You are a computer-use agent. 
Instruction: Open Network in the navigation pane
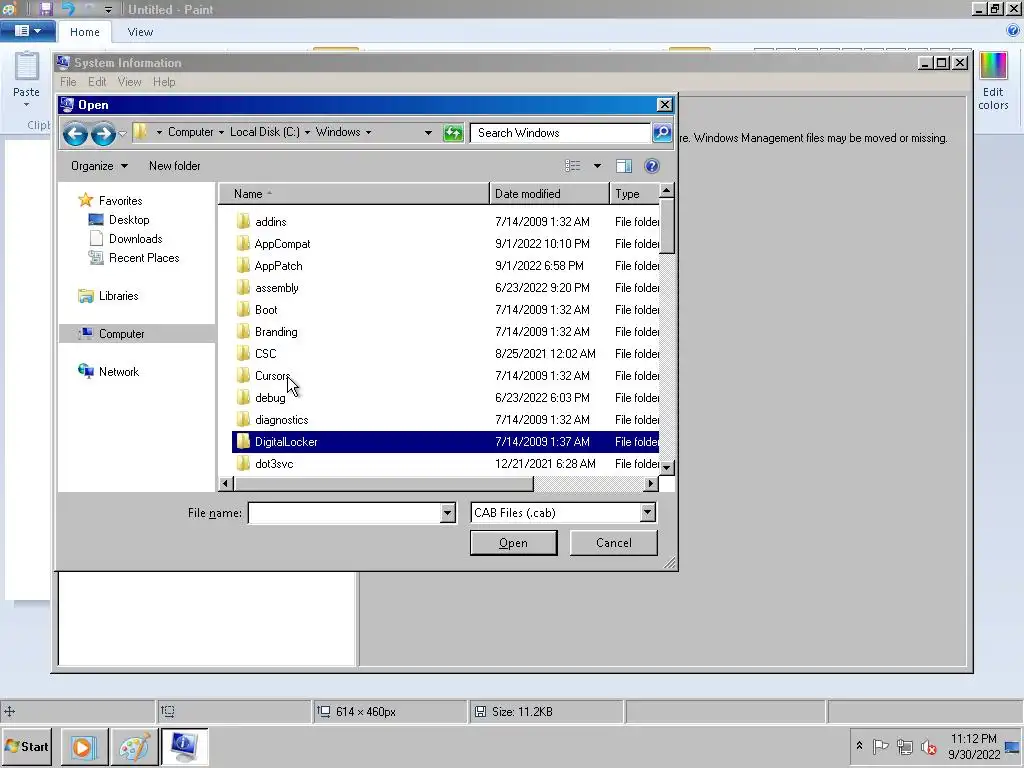[118, 372]
